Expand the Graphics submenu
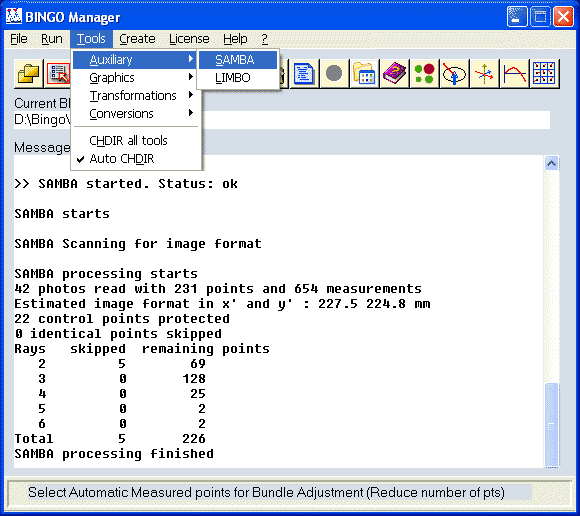The width and height of the screenshot is (580, 516). click(136, 78)
